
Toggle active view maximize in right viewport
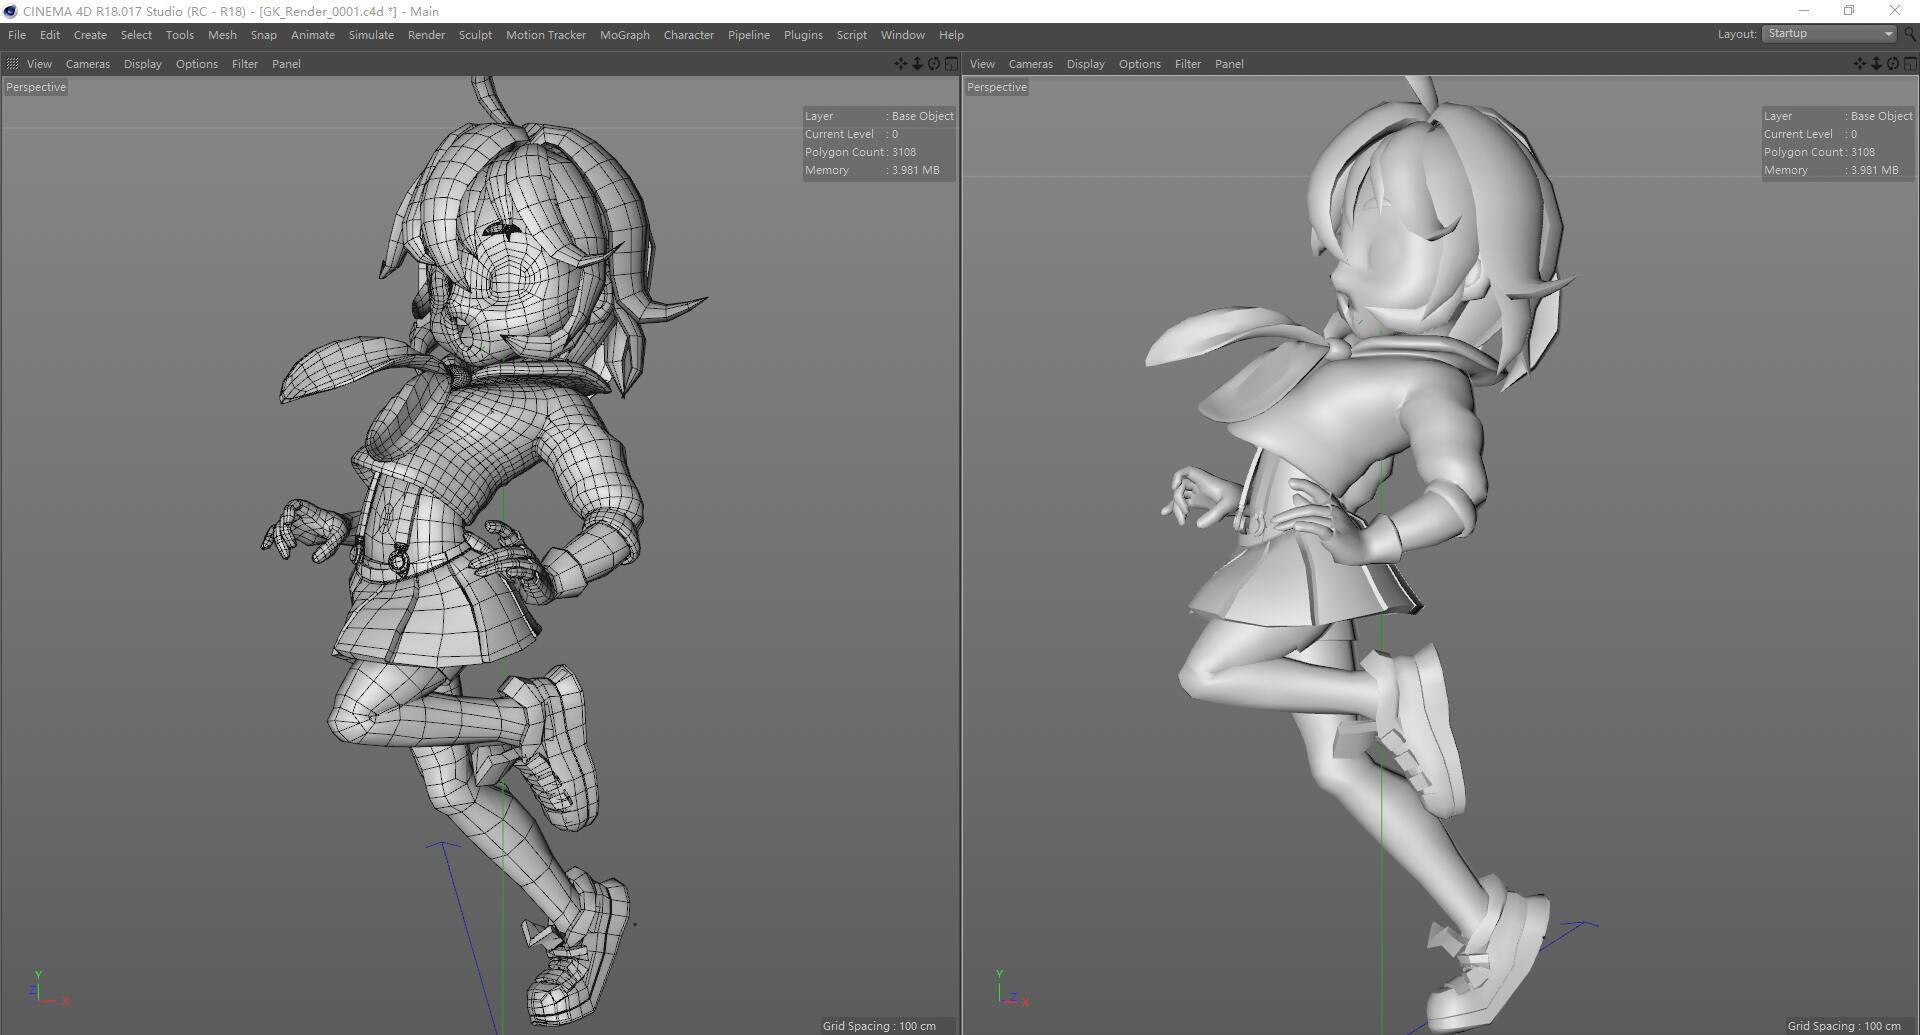(1910, 64)
